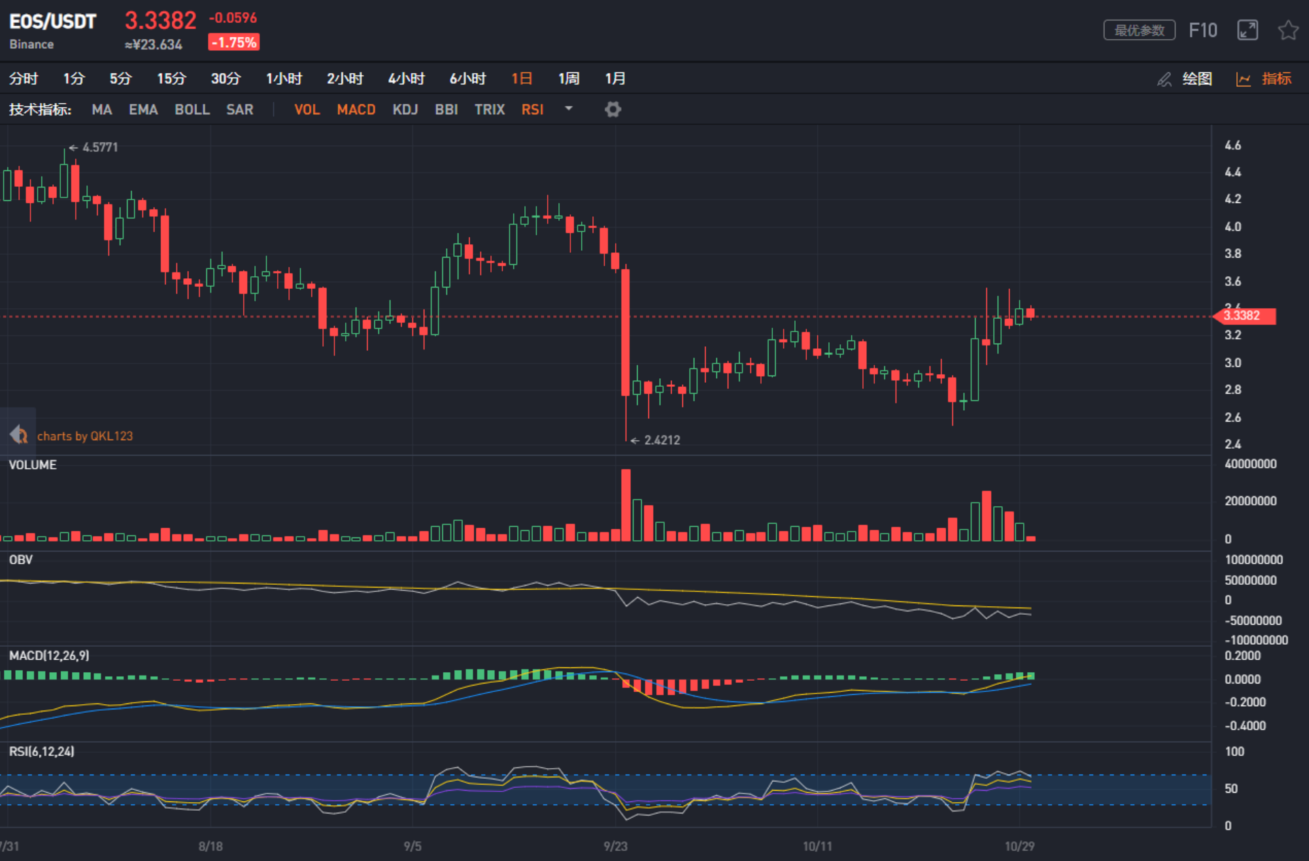1309x861 pixels.
Task: Click the 10/29 date on time axis
Action: coord(1021,846)
